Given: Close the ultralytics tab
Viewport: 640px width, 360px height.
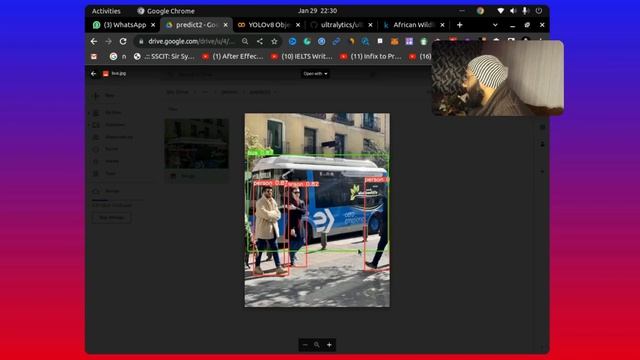Looking at the screenshot, I should coord(370,25).
